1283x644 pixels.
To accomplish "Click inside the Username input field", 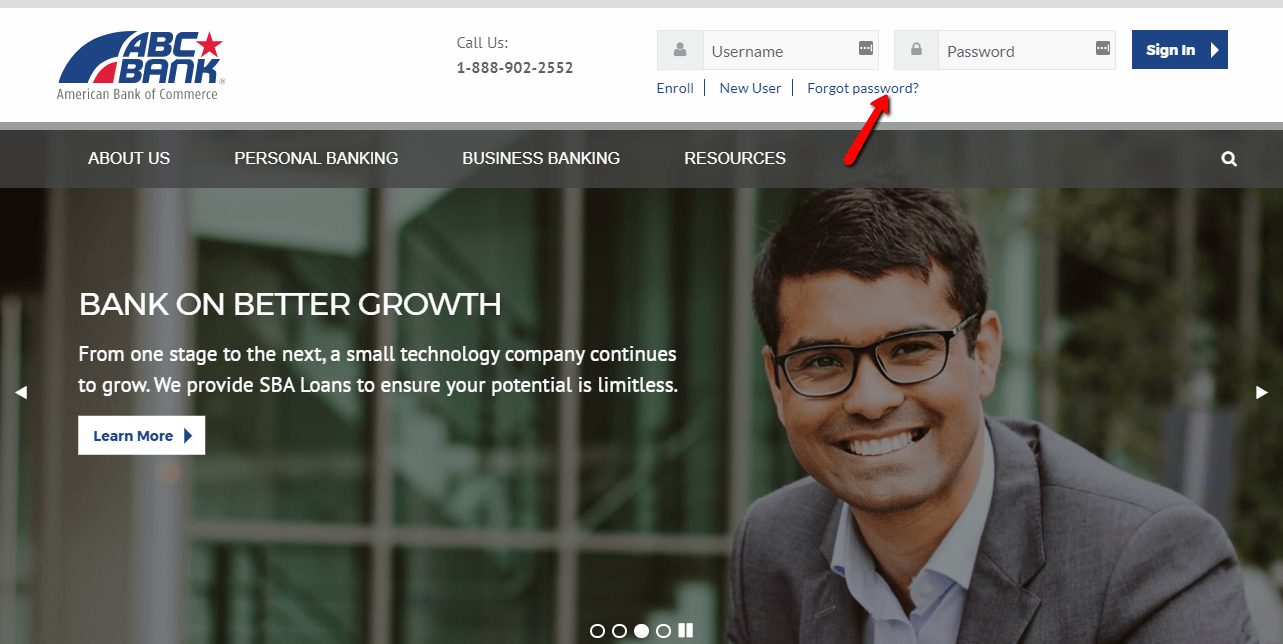I will tap(780, 50).
